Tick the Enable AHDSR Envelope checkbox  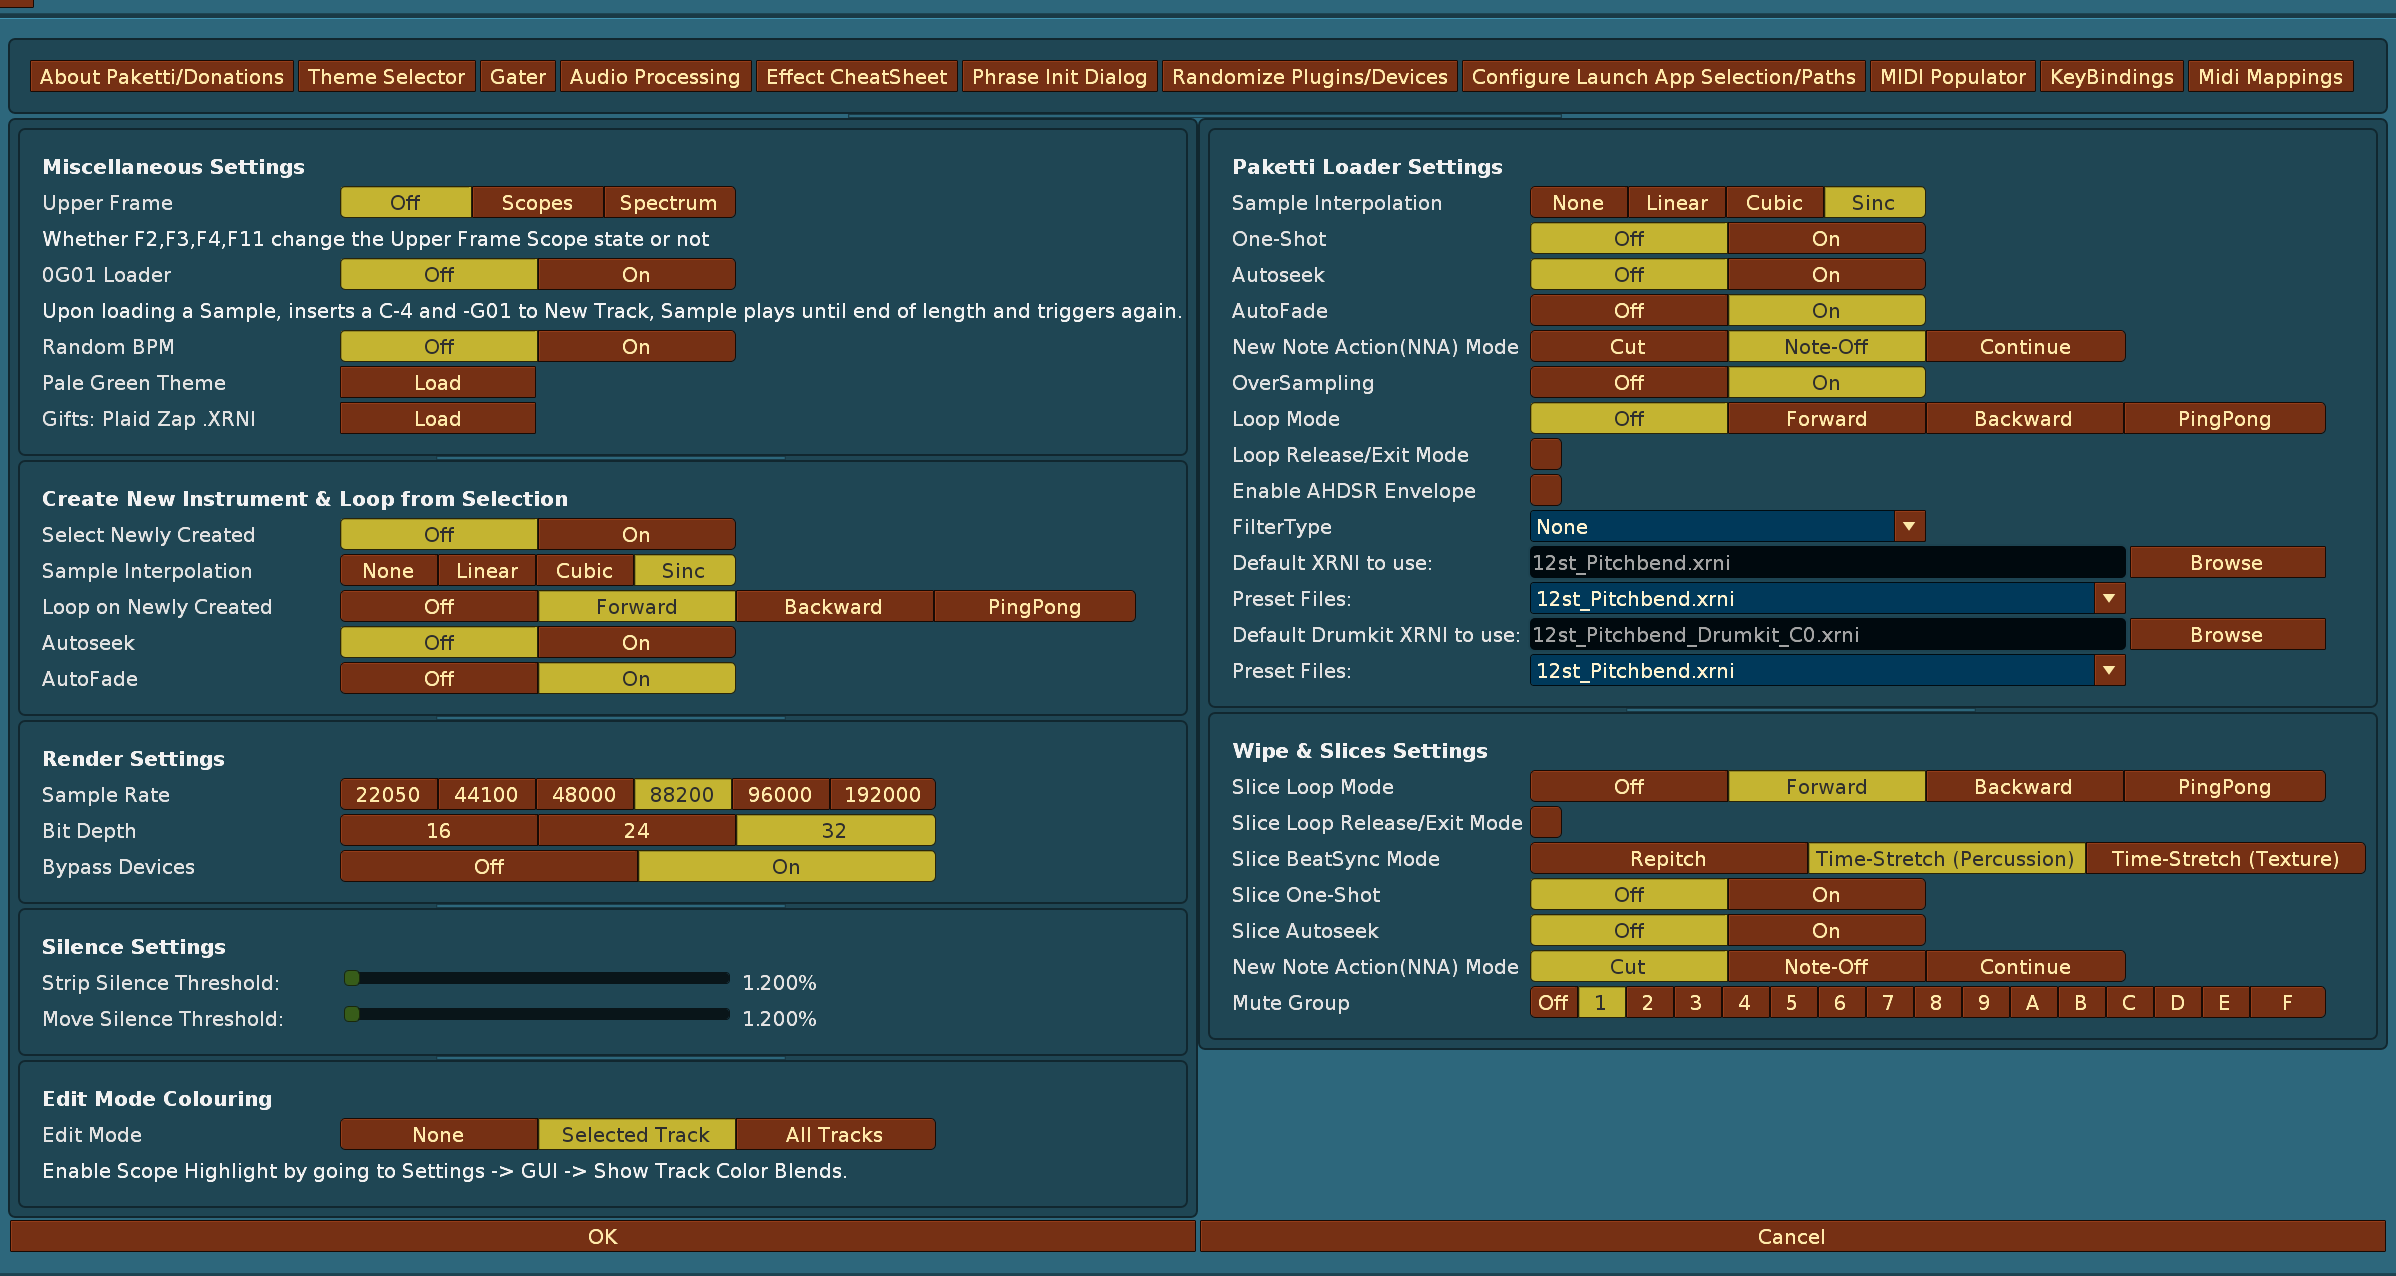[1545, 490]
